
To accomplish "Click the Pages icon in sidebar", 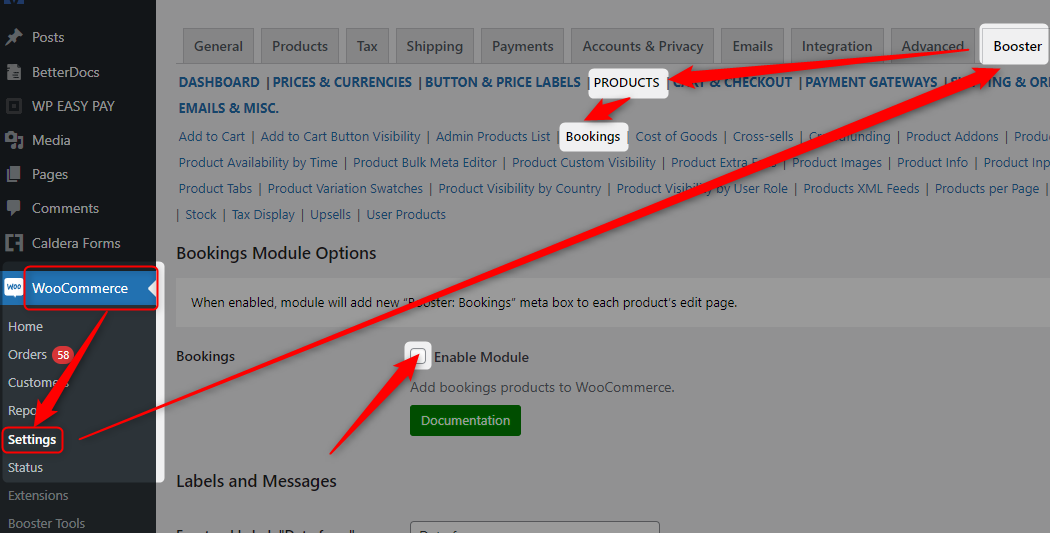I will [13, 174].
